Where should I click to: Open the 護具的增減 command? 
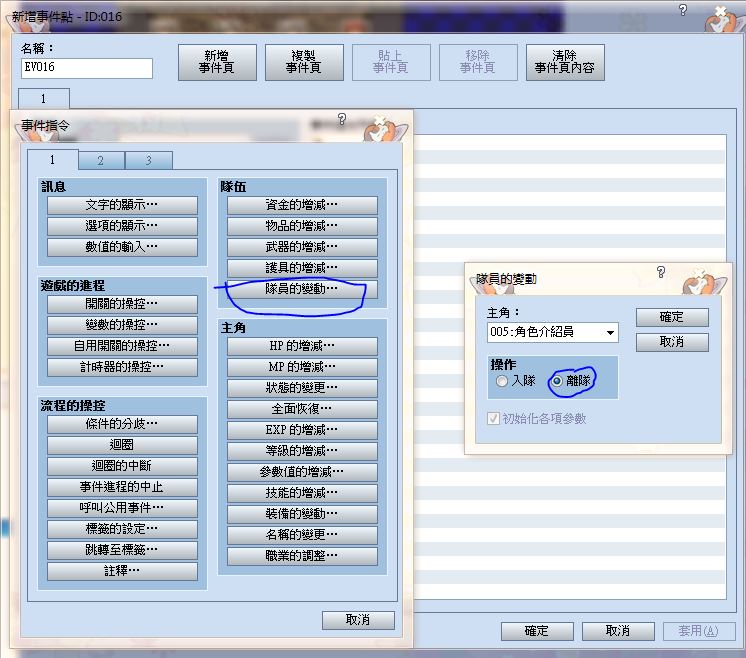point(302,268)
